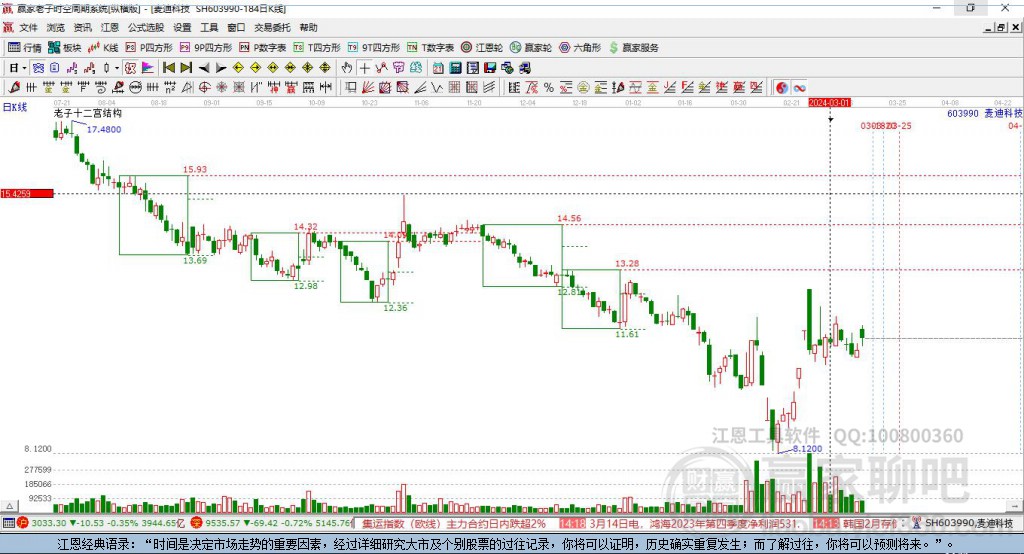This screenshot has width=1024, height=554.
Task: Open the 9P四方形 tool
Action: point(206,48)
